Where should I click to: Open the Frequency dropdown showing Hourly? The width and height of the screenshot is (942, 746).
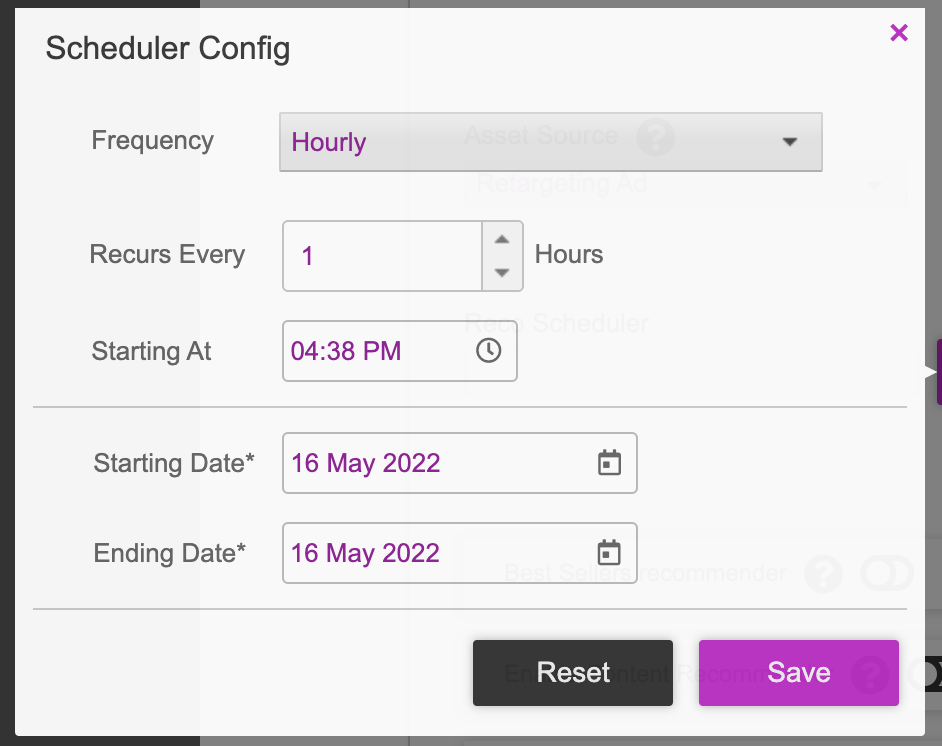(x=550, y=142)
